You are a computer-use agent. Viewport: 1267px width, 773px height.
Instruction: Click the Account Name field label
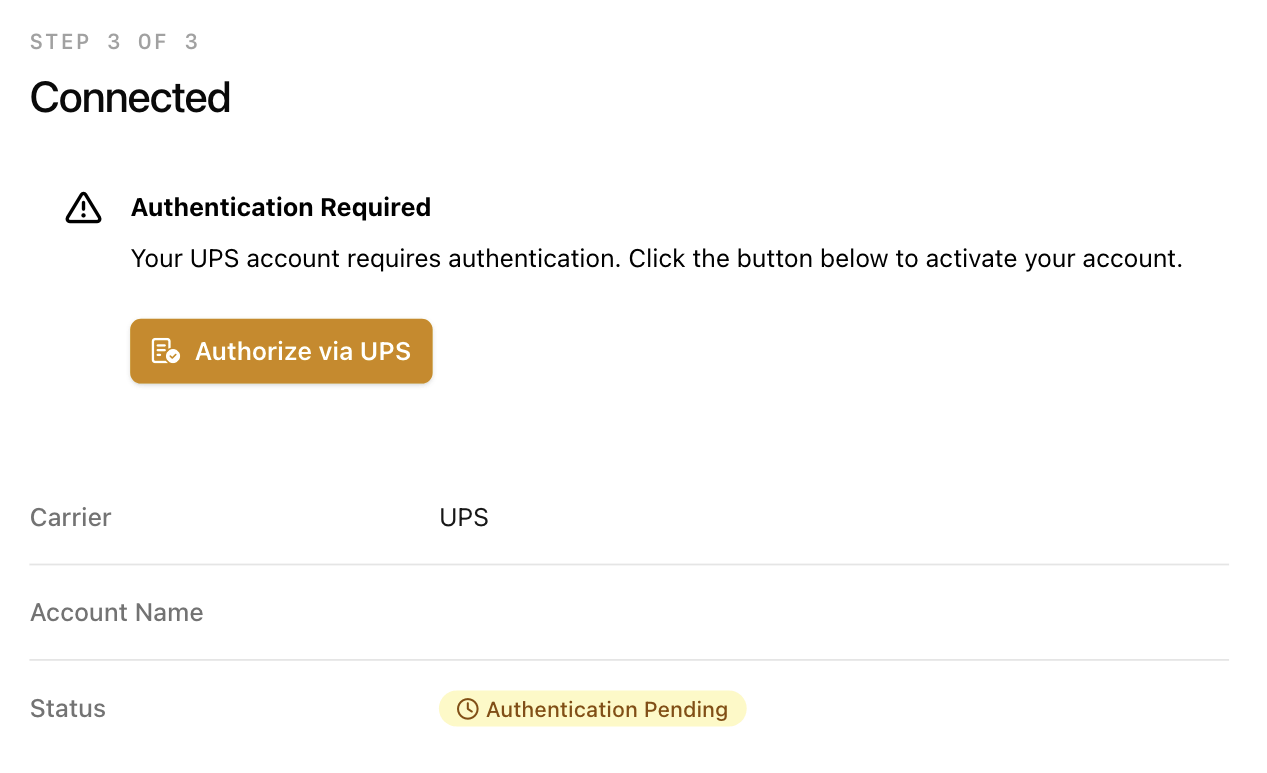click(116, 612)
